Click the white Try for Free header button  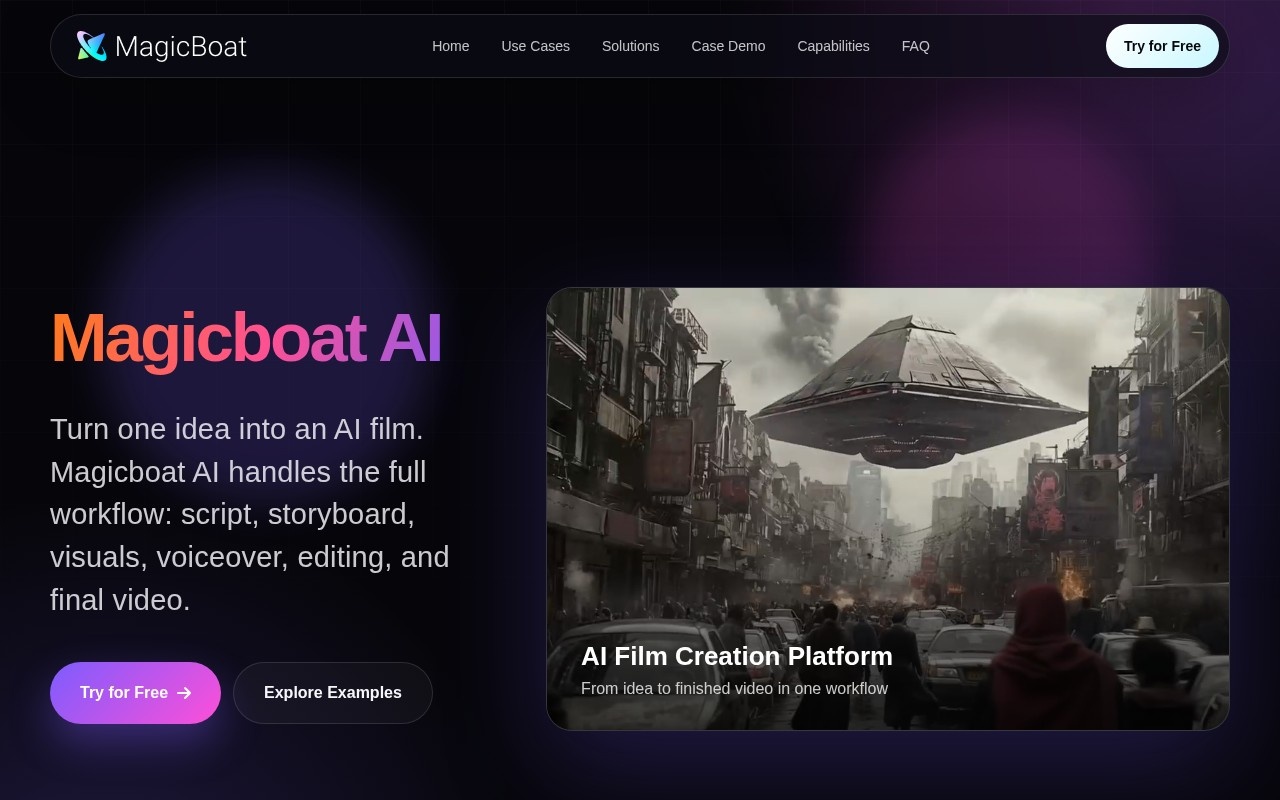point(1162,46)
